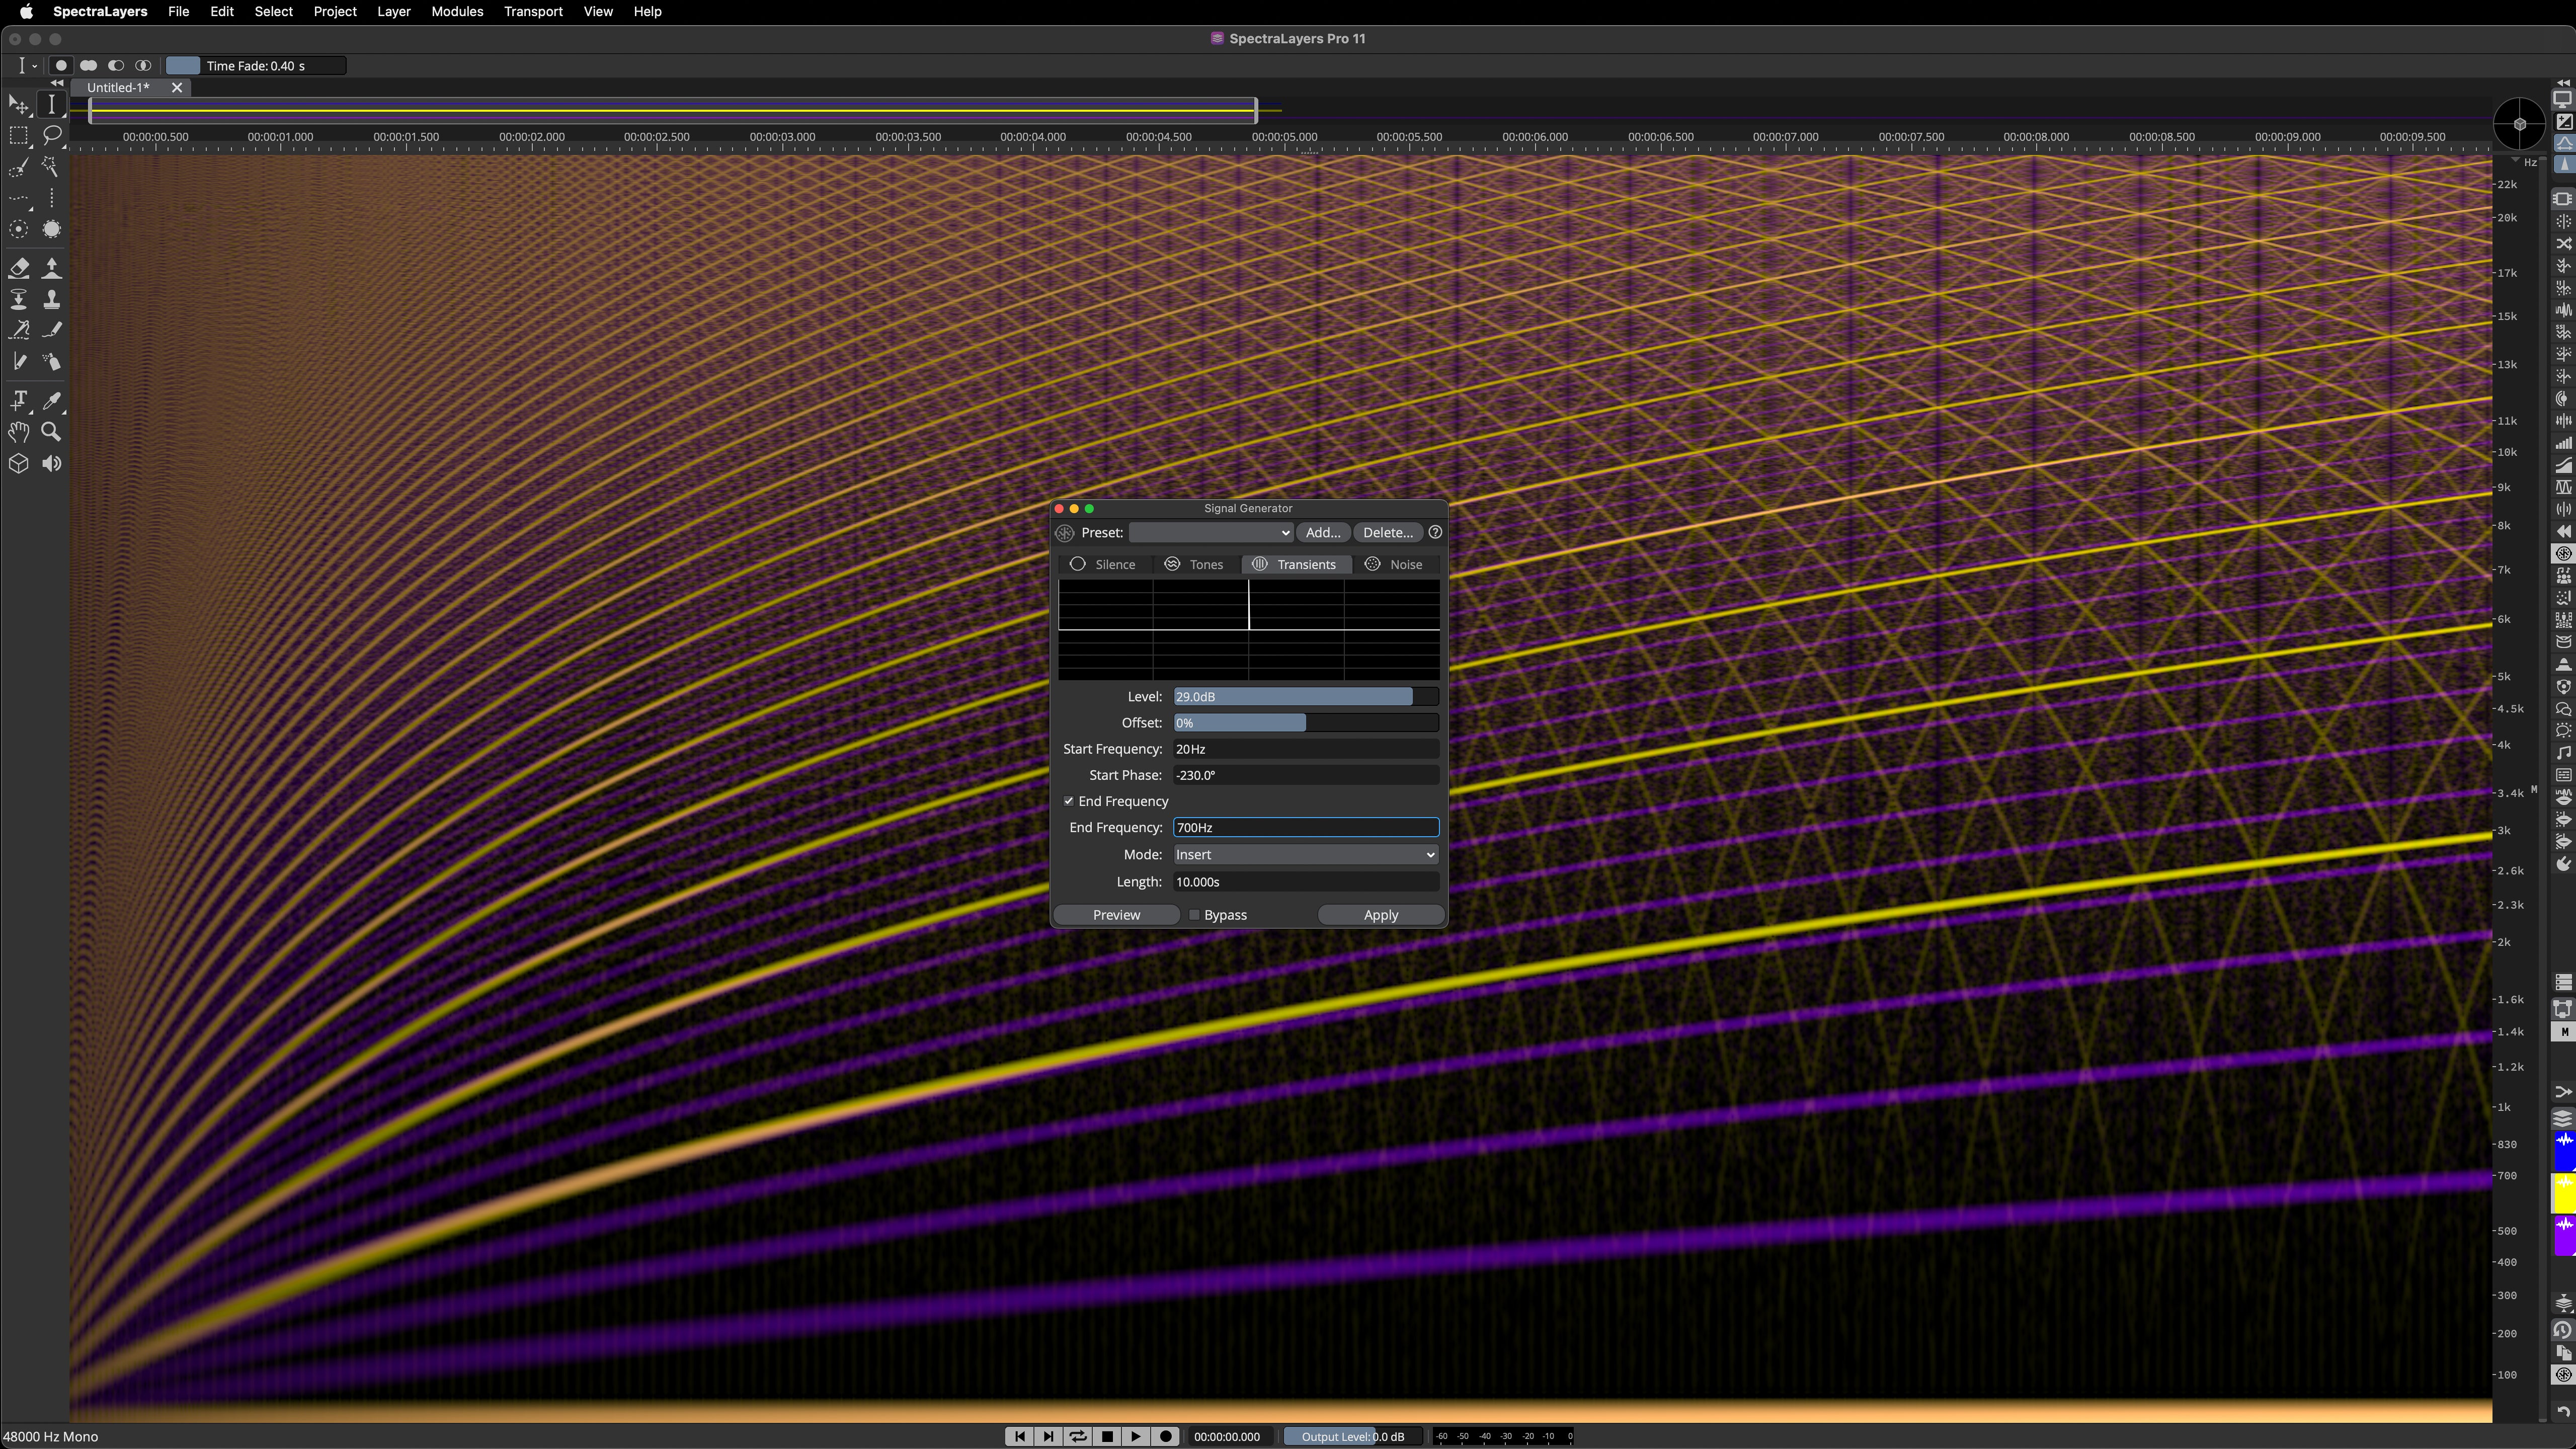Viewport: 2576px width, 1449px height.
Task: Adjust the Level slider at 29.0dB
Action: 1306,697
